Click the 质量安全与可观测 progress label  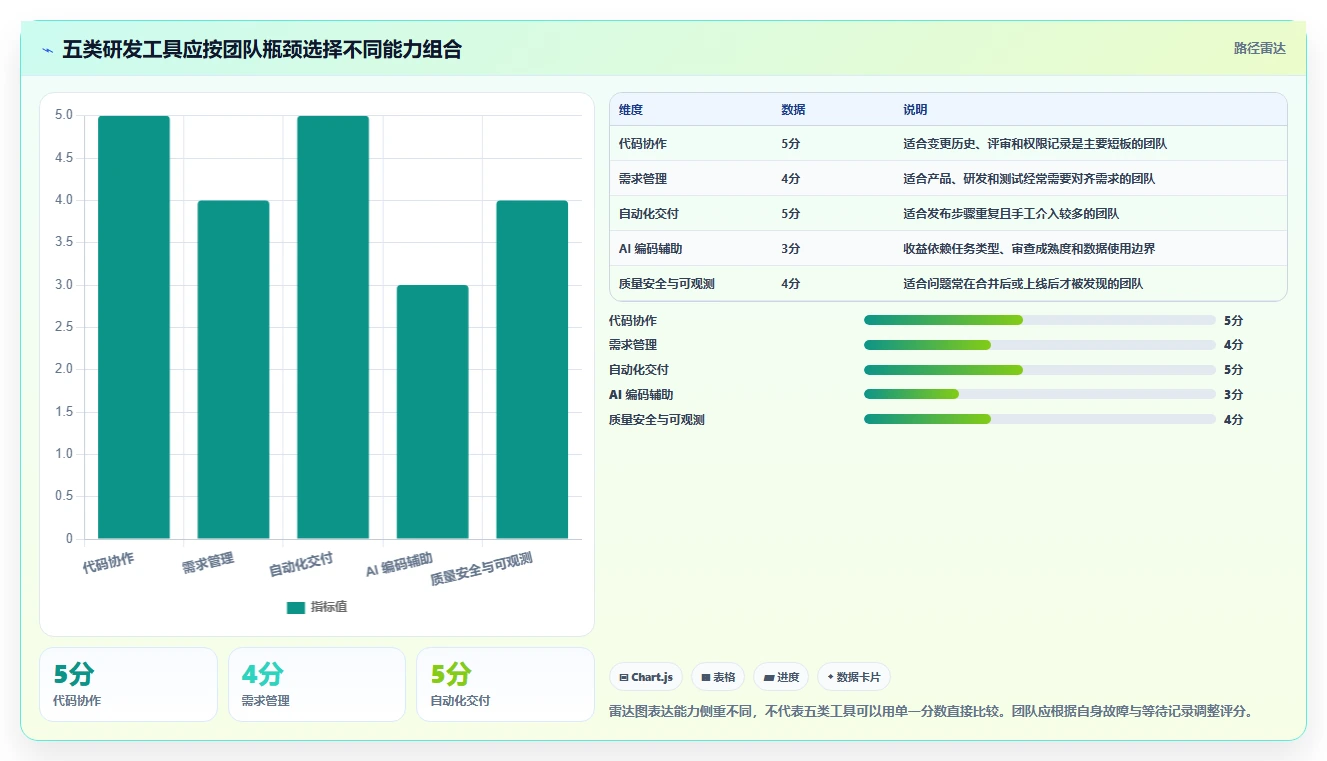pyautogui.click(x=657, y=419)
